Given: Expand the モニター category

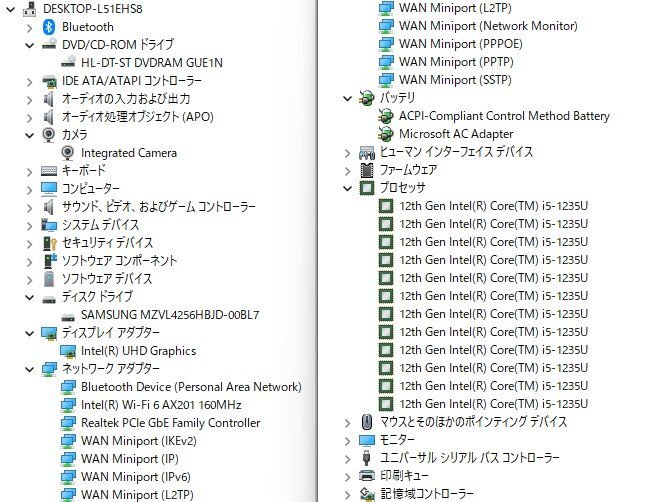Looking at the screenshot, I should point(347,440).
